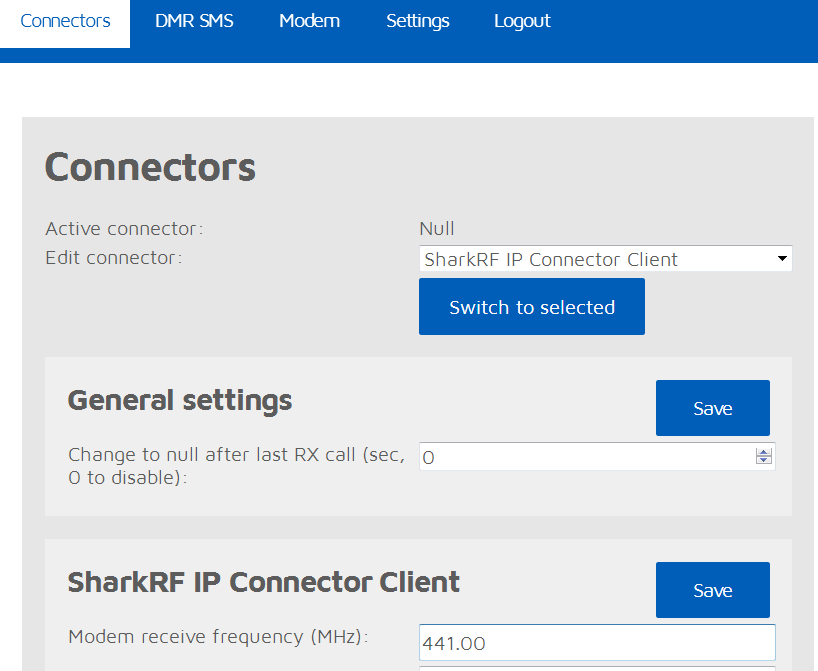
Task: Save the SharkRF IP Connector Client section
Action: [713, 590]
